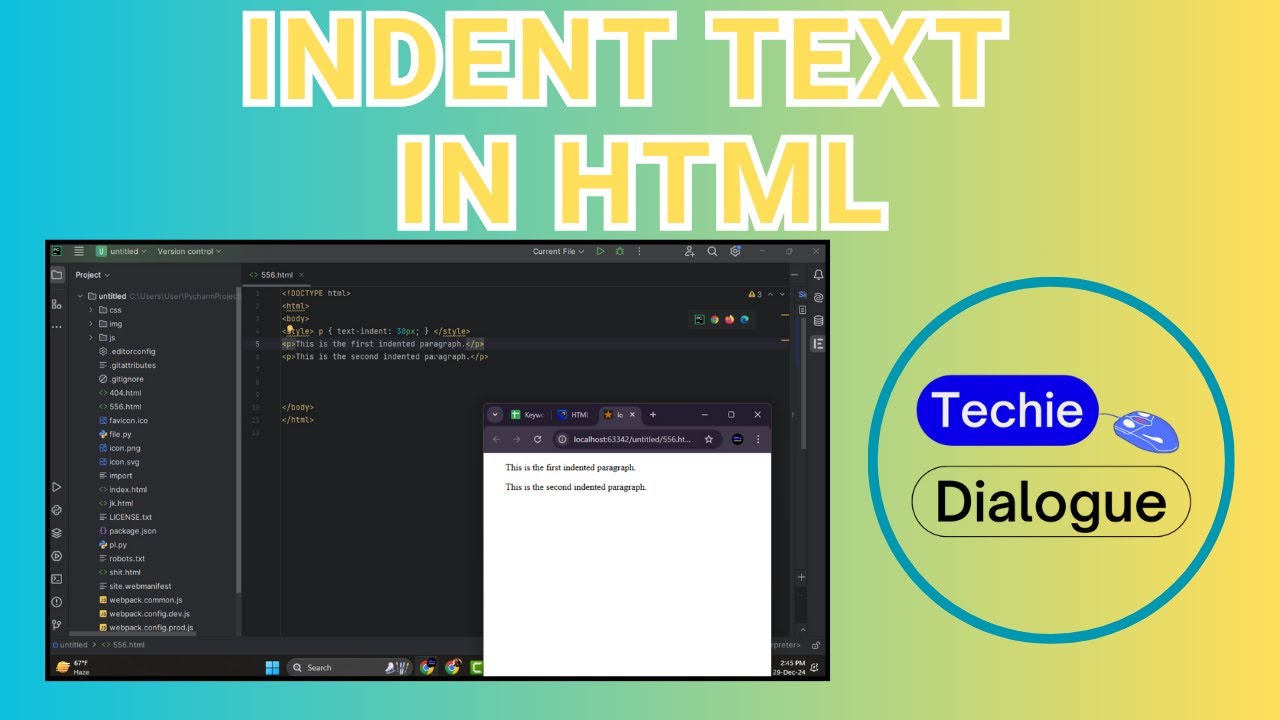The width and height of the screenshot is (1280, 720).
Task: Reload the page in the Chrome window
Action: [537, 439]
